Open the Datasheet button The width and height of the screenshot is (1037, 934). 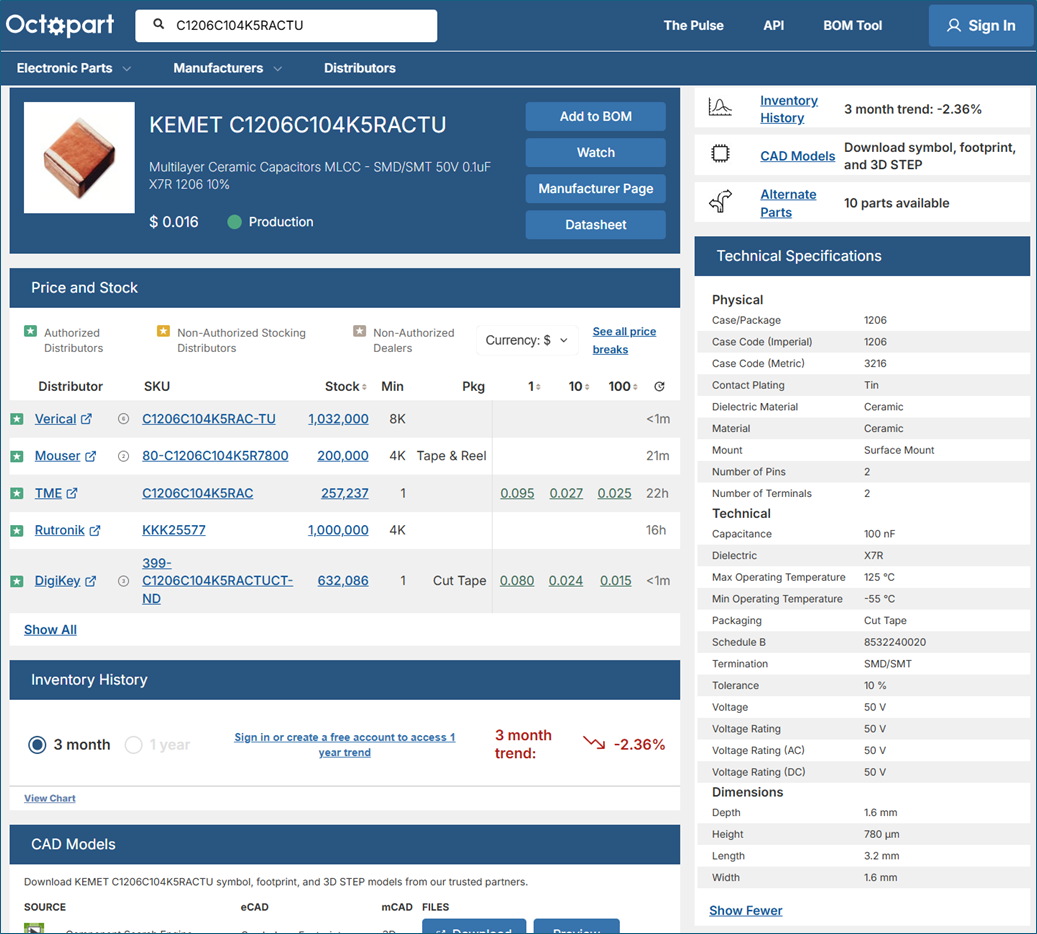tap(595, 225)
